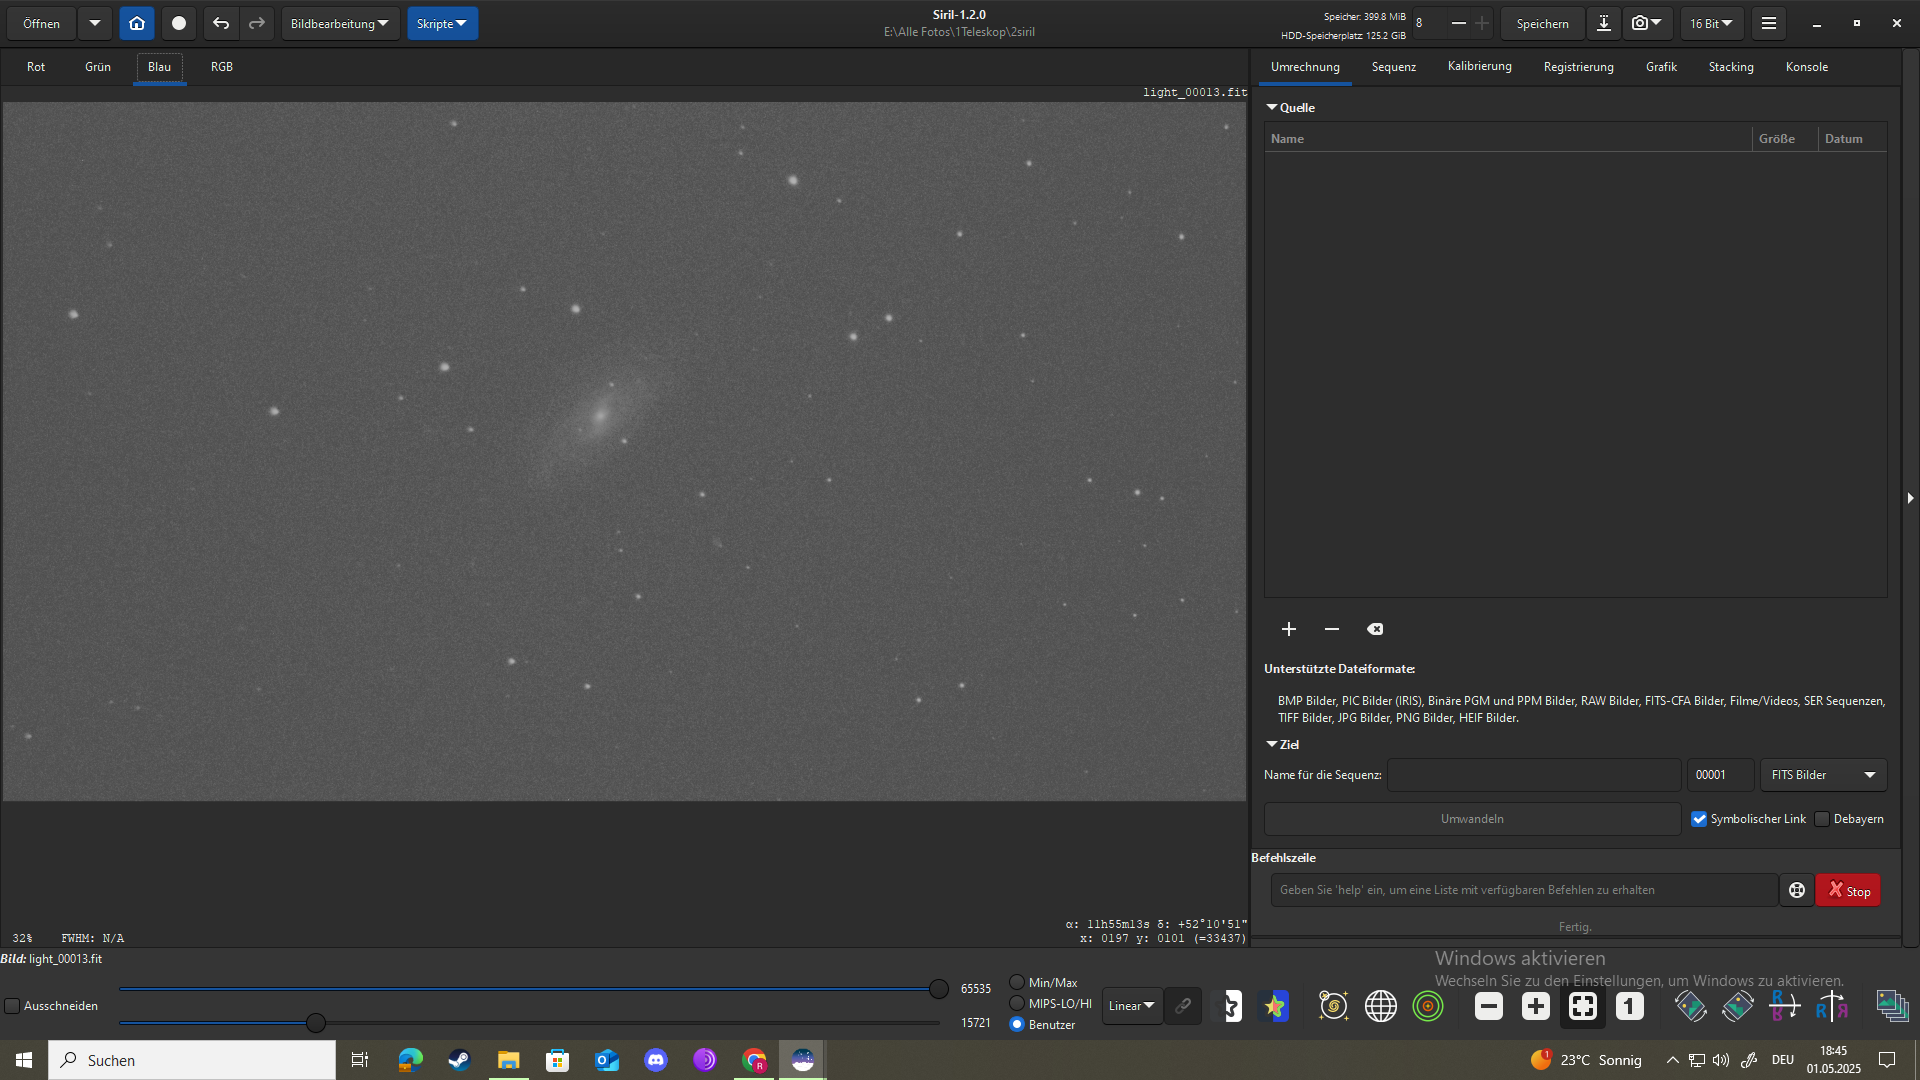This screenshot has width=1920, height=1080.
Task: Switch to the Rot channel tab
Action: 36,67
